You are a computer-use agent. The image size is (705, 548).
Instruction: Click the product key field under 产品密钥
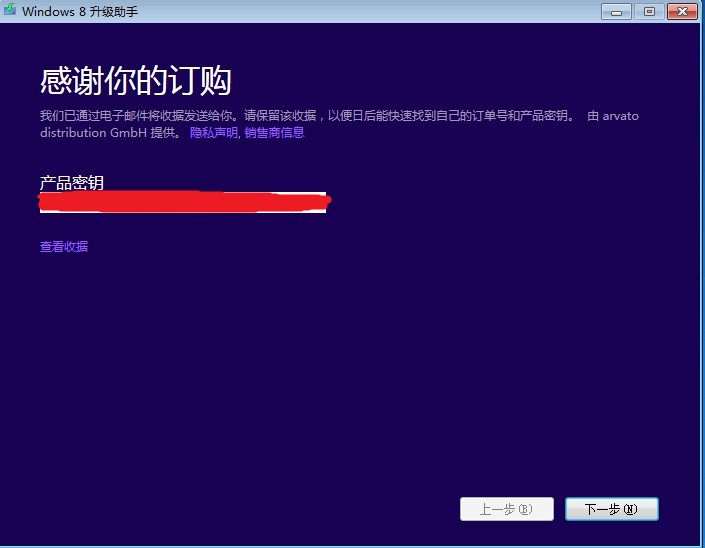[x=183, y=202]
